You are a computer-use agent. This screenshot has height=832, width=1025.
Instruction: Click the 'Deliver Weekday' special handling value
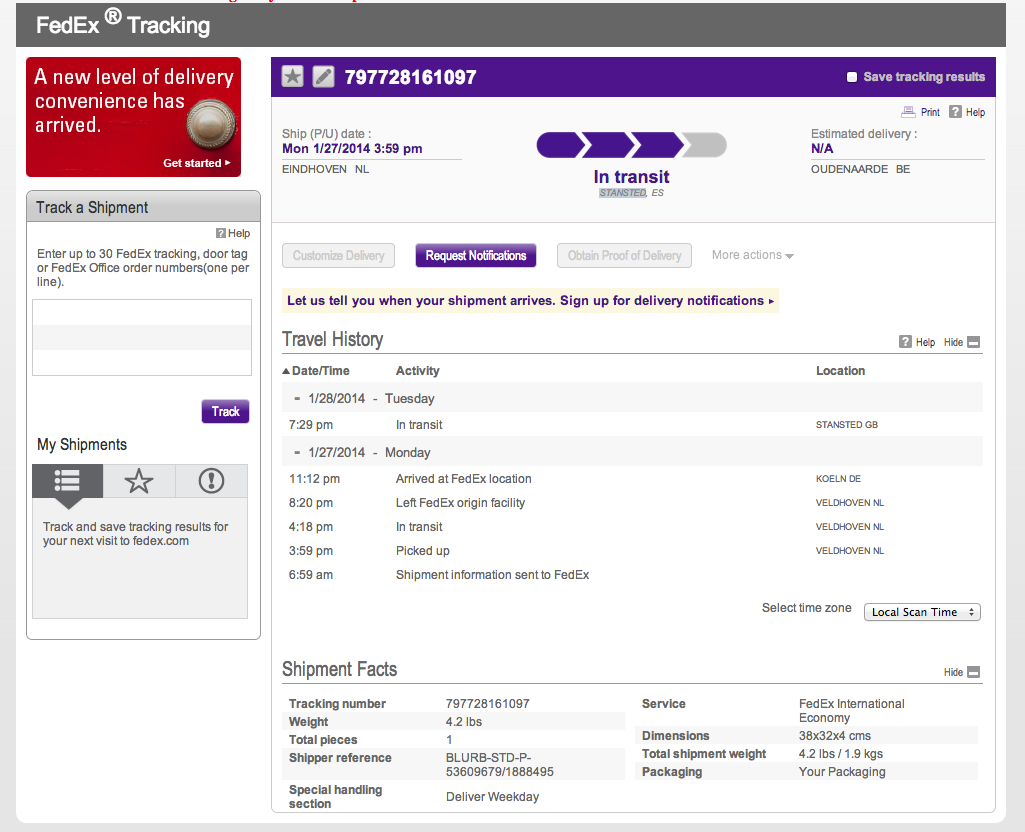(492, 797)
